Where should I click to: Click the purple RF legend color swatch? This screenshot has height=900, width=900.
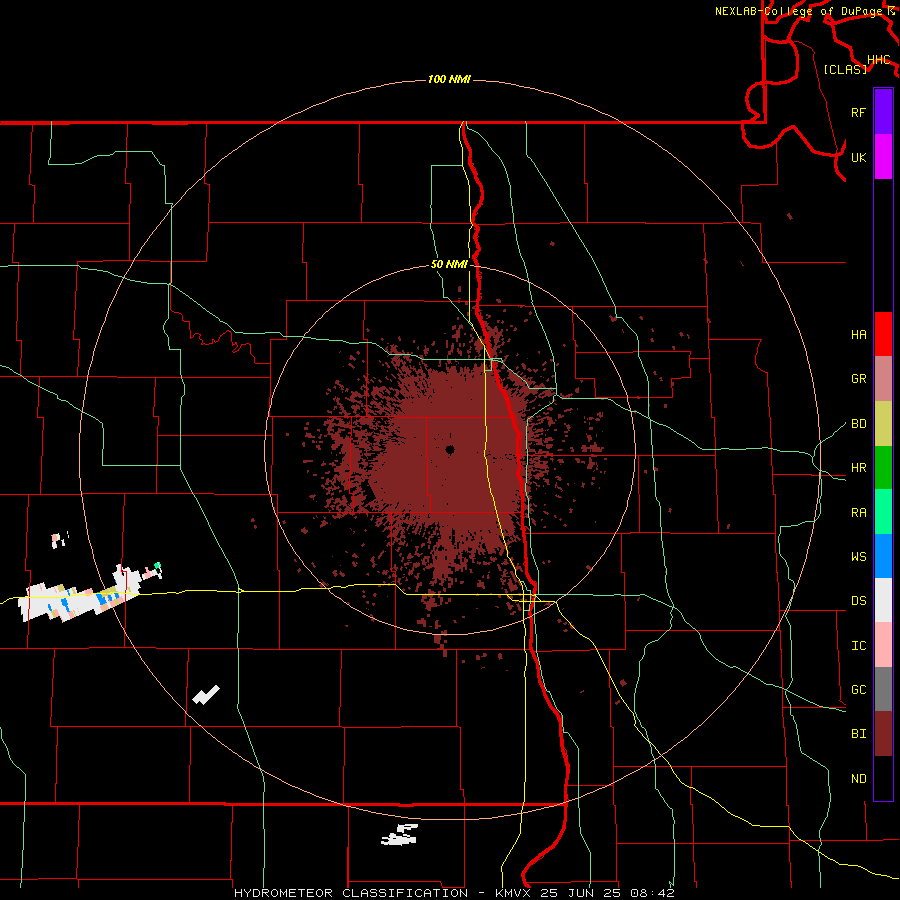(x=883, y=112)
